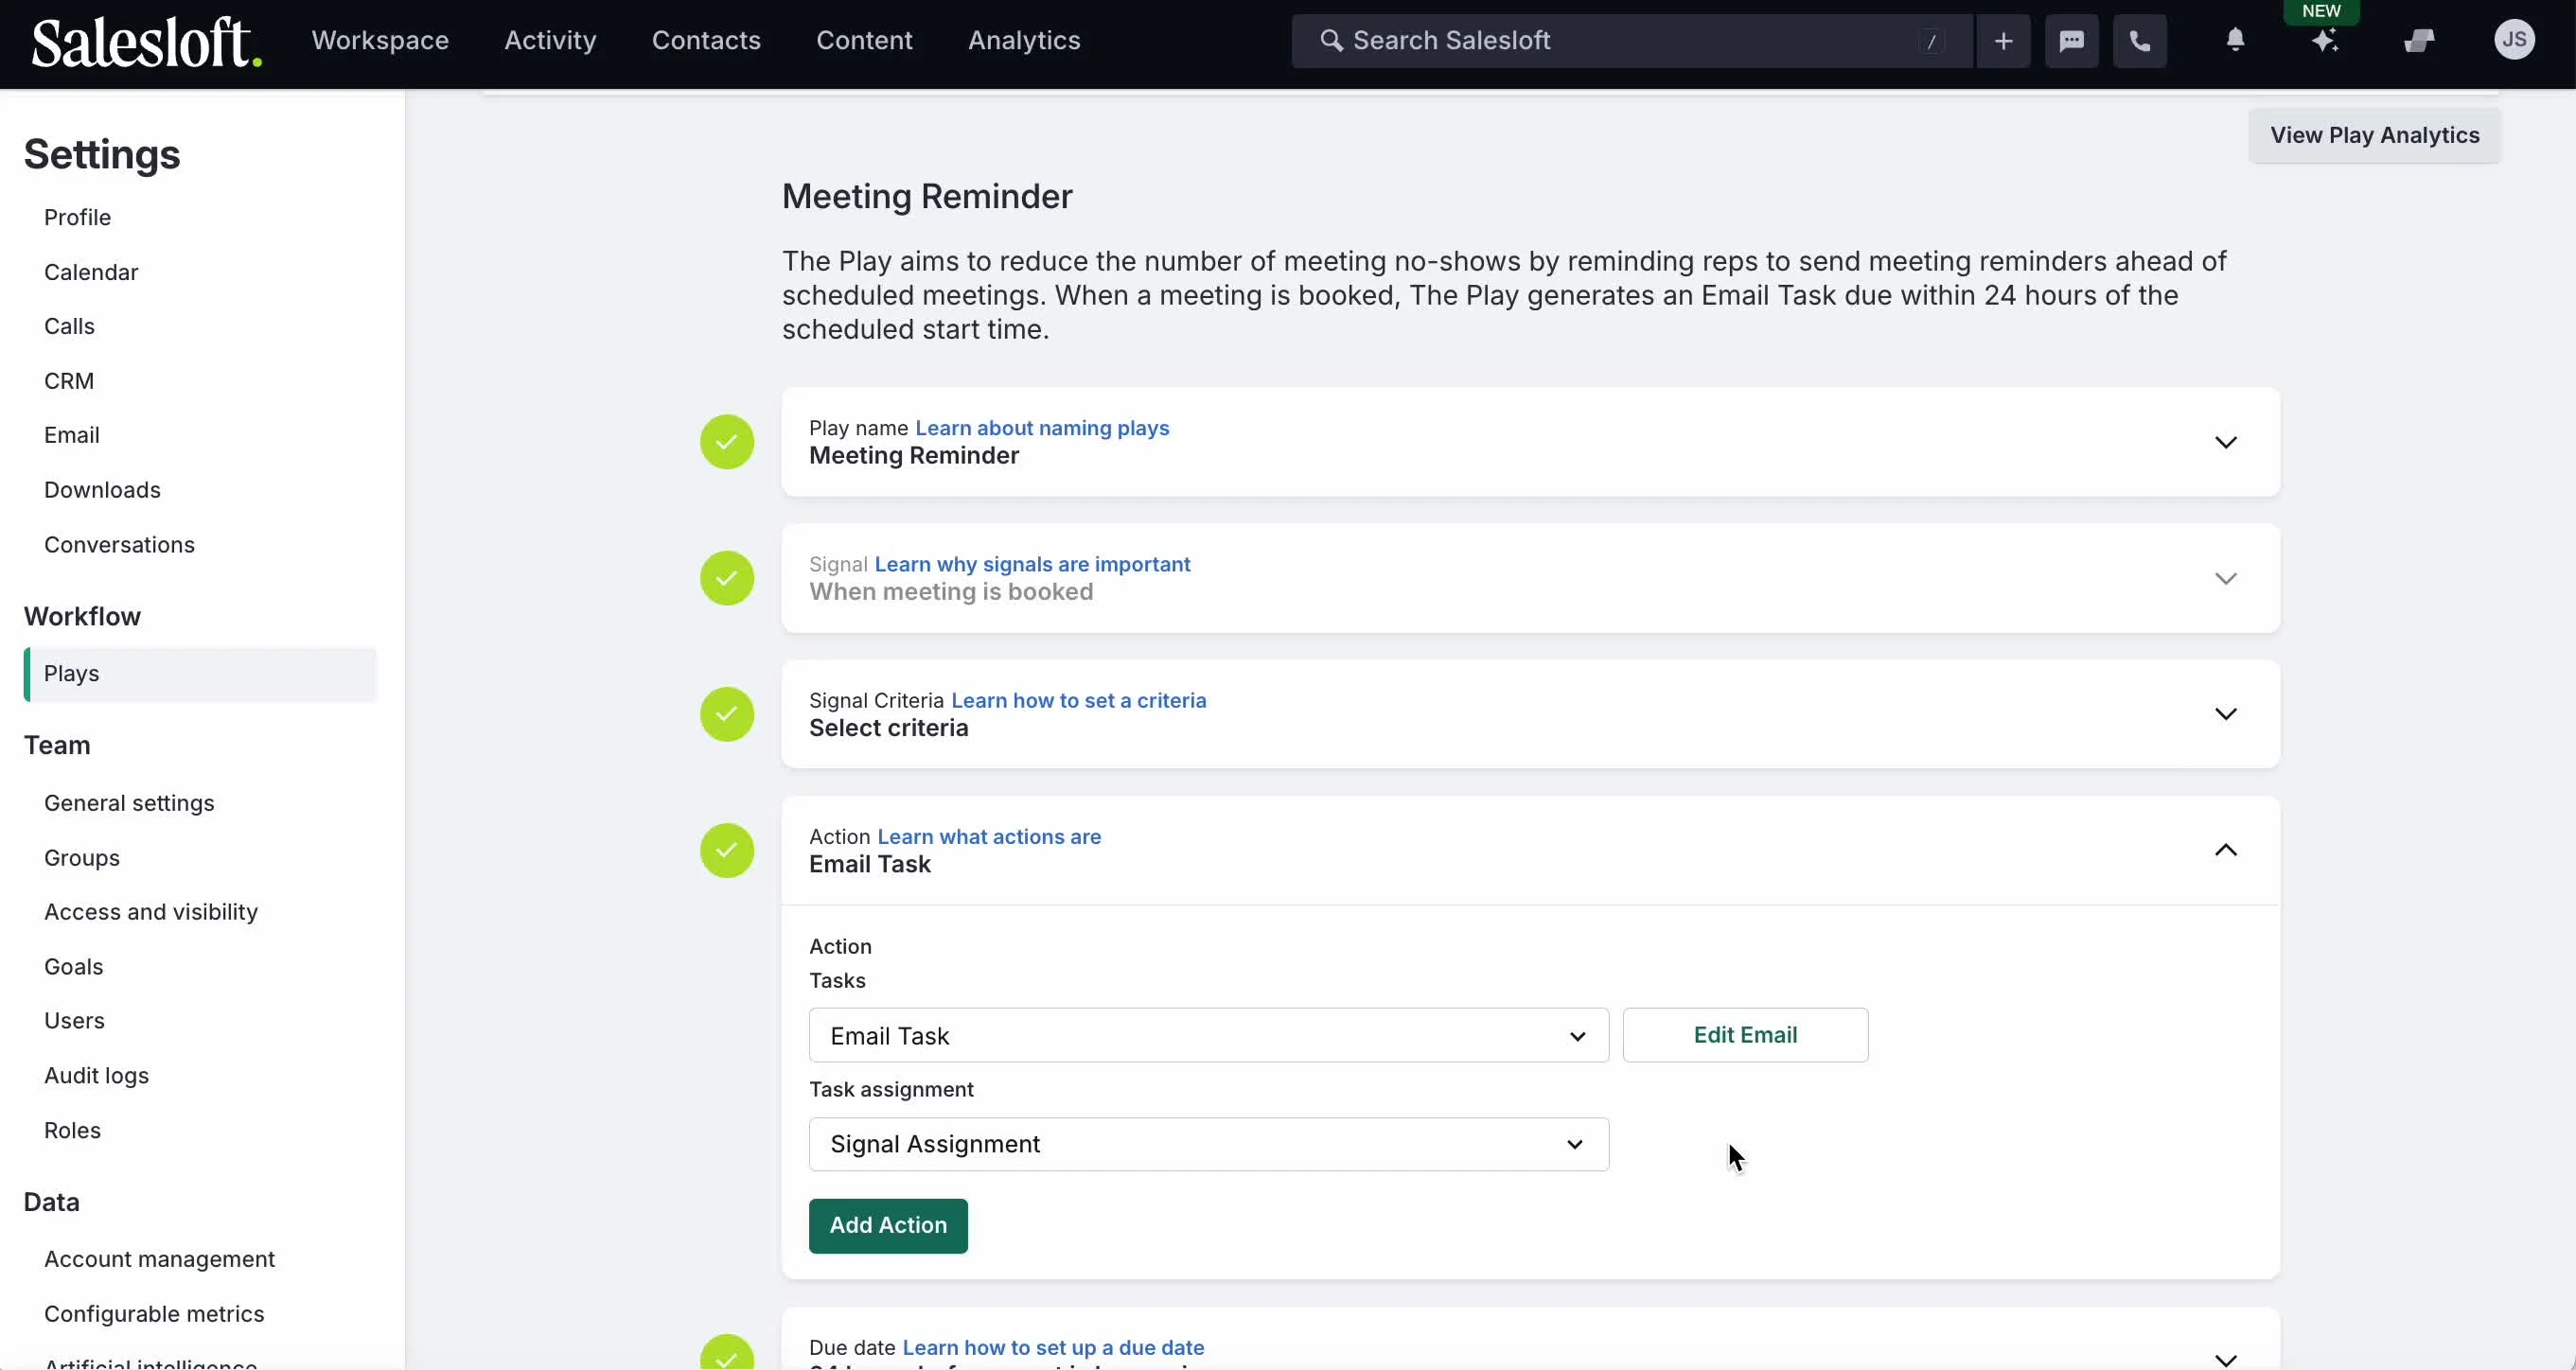Open the NEW sparkle AI icon
The width and height of the screenshot is (2576, 1370).
[2324, 40]
